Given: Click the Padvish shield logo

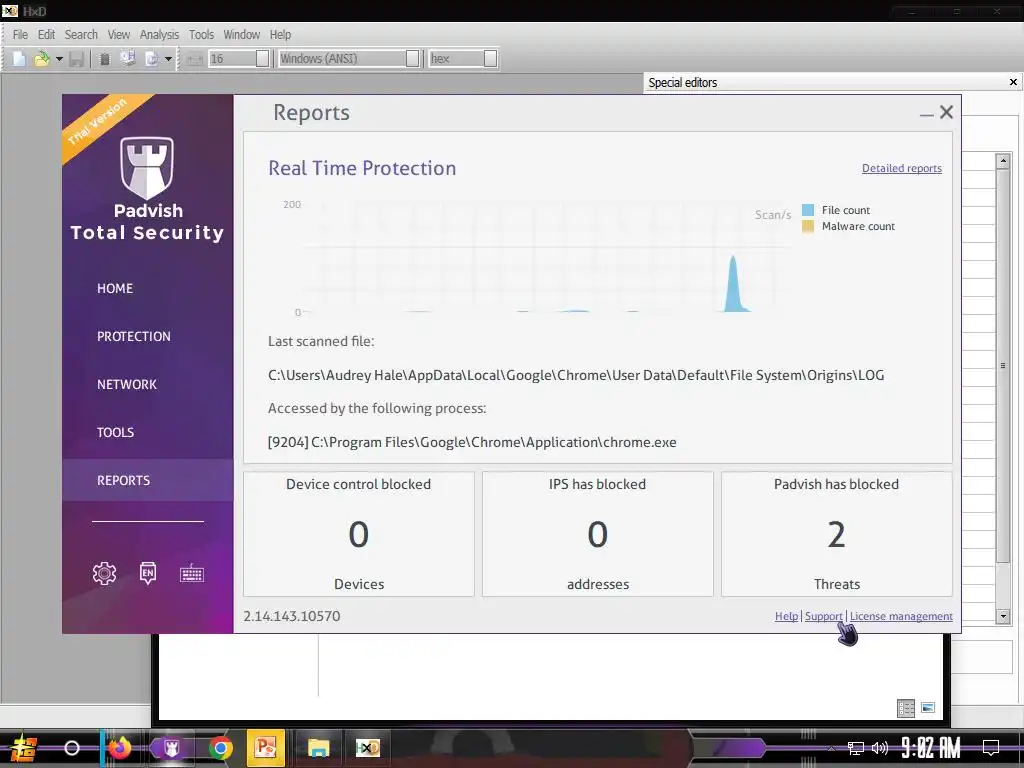Looking at the screenshot, I should (147, 168).
